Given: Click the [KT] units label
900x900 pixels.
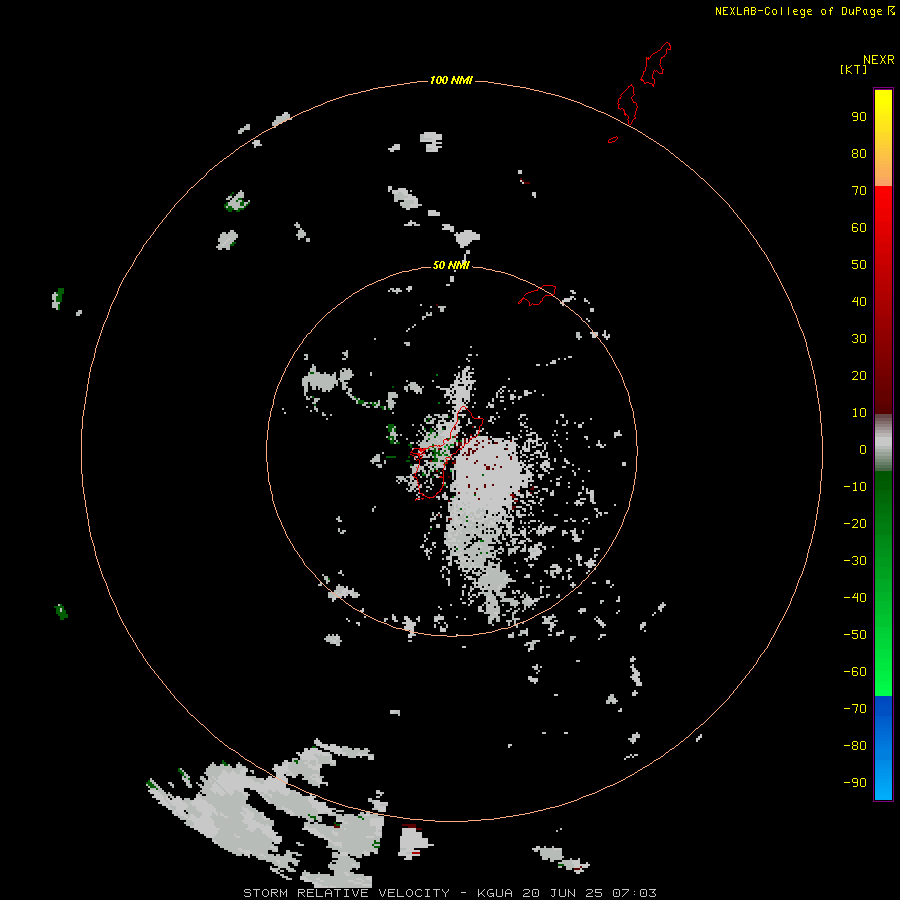Looking at the screenshot, I should pos(853,70).
